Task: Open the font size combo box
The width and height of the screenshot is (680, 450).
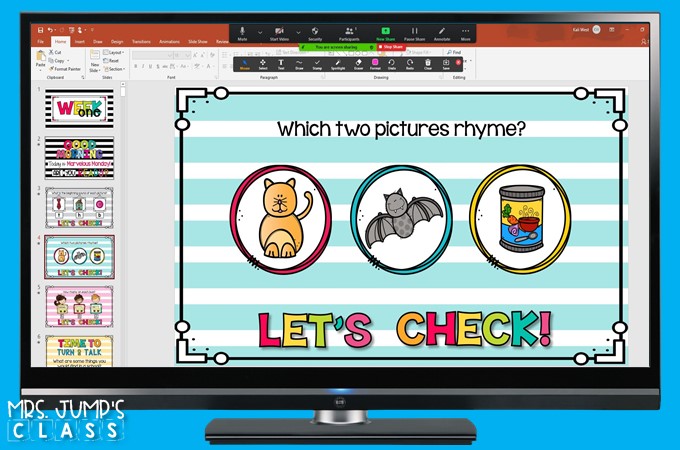Action: click(x=182, y=55)
